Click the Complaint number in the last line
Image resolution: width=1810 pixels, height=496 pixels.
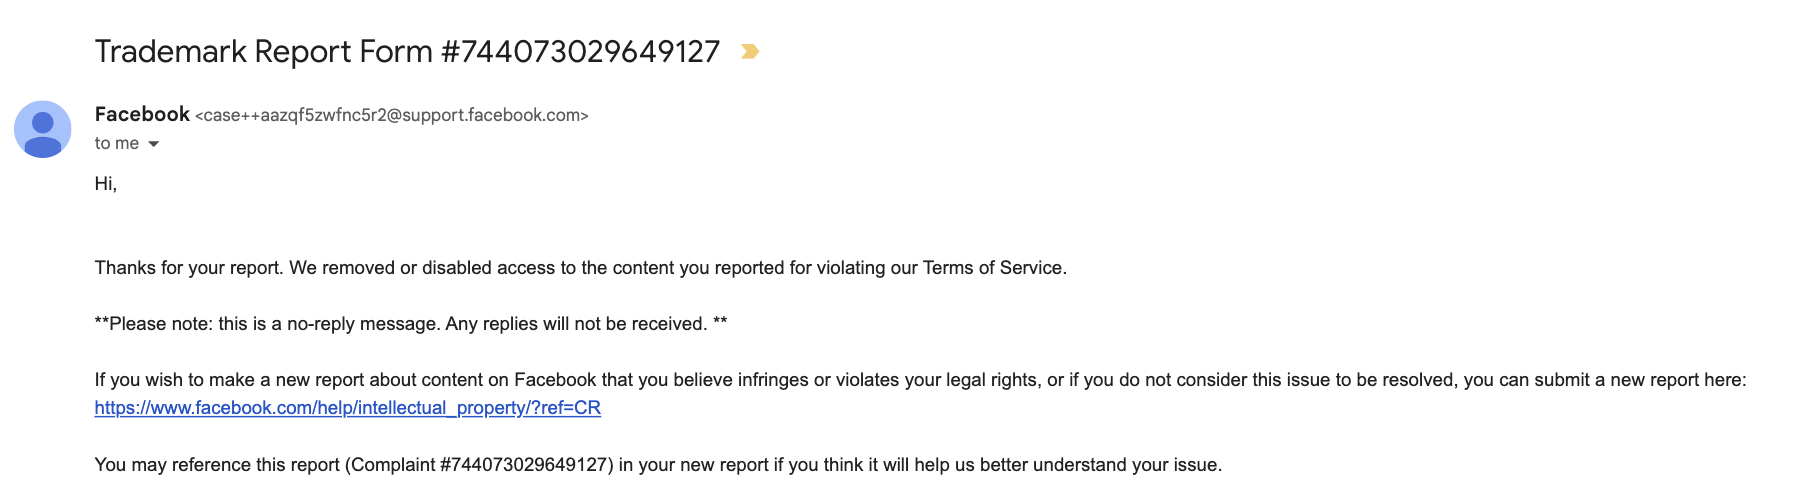[524, 465]
